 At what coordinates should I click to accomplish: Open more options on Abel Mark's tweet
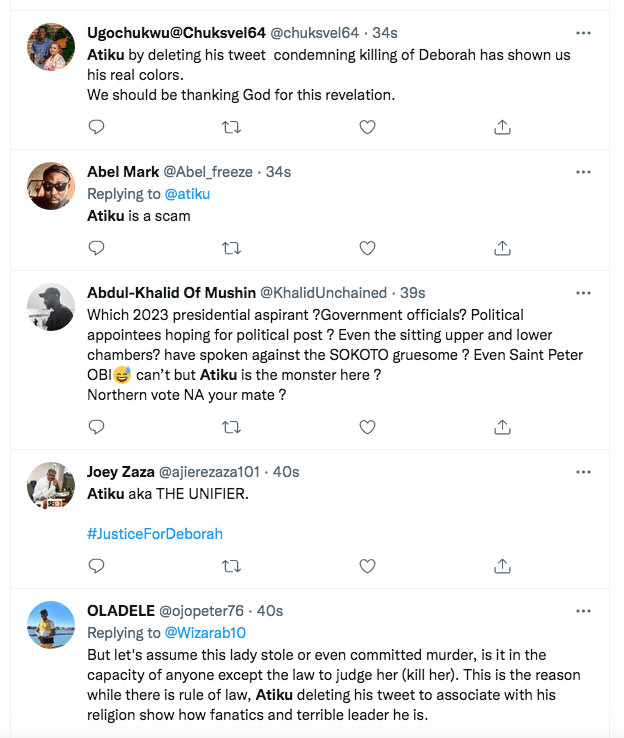pos(583,172)
